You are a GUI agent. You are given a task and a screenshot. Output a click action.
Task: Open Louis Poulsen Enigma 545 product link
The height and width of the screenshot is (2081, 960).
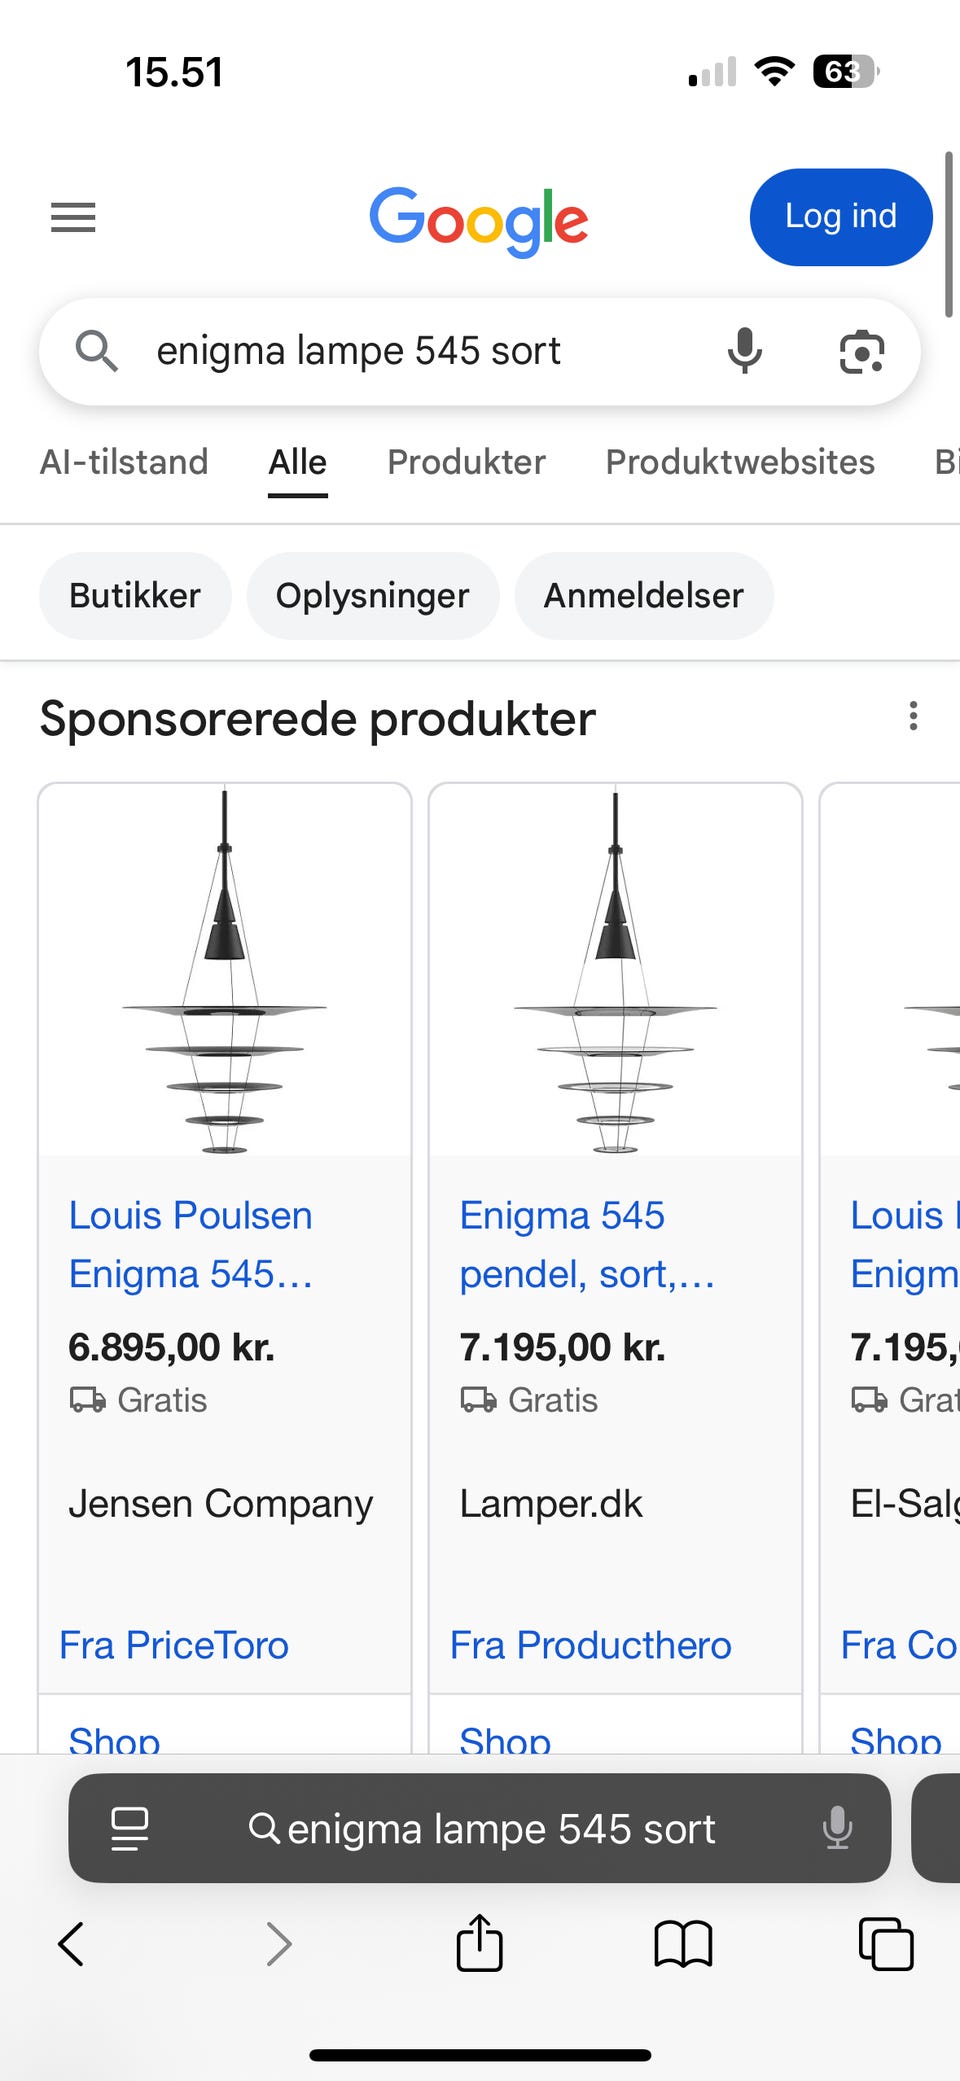point(191,1244)
